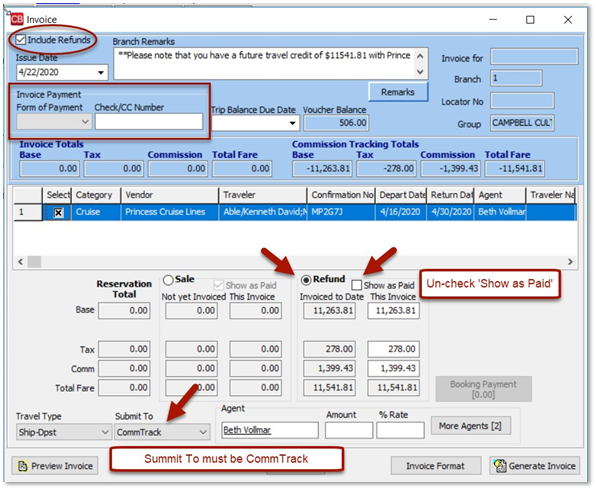Click confirmation number MP2G7J cell
This screenshot has width=596, height=490.
click(341, 212)
